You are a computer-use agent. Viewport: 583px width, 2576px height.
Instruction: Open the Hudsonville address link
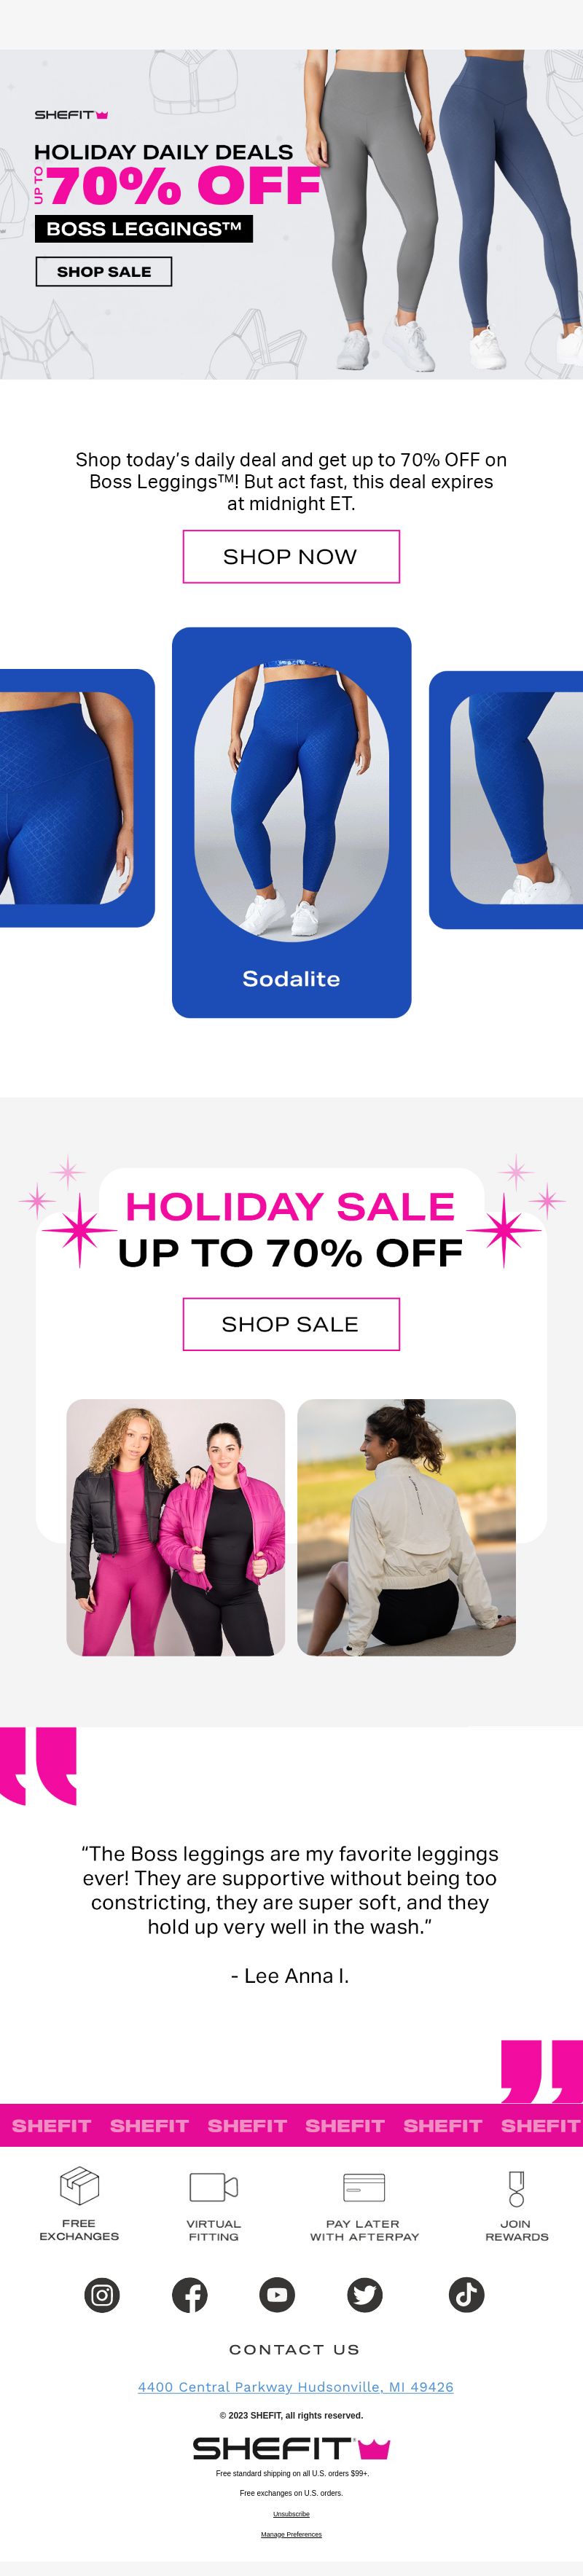pyautogui.click(x=296, y=2386)
